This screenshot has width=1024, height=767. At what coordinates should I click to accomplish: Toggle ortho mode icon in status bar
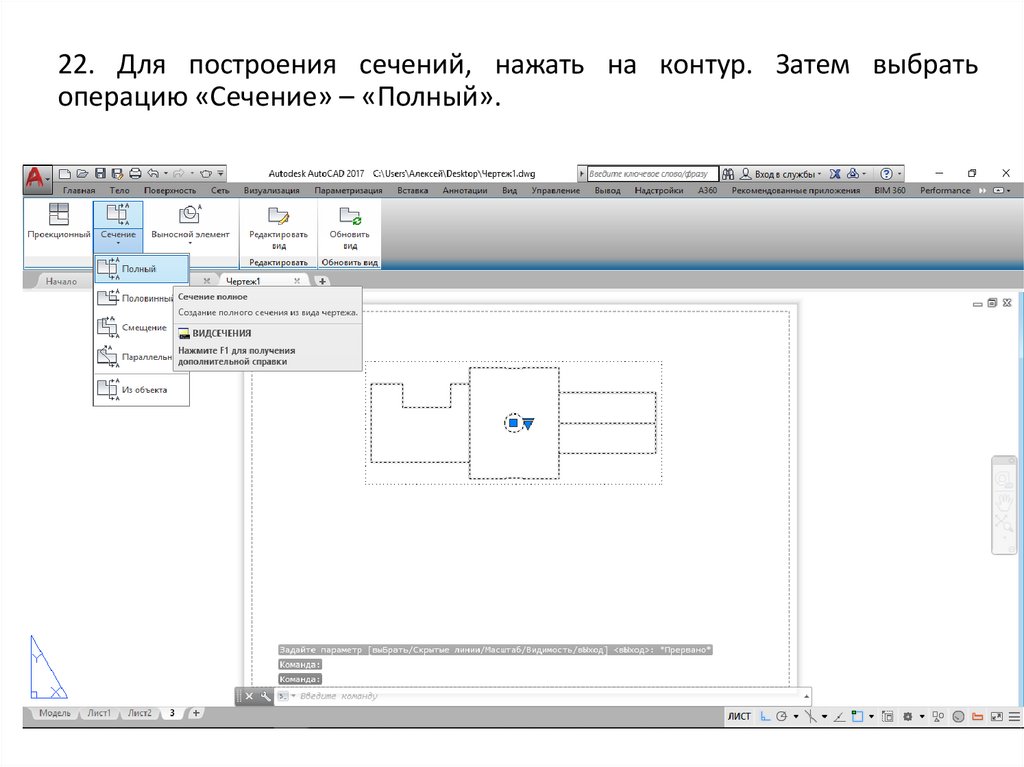point(765,716)
